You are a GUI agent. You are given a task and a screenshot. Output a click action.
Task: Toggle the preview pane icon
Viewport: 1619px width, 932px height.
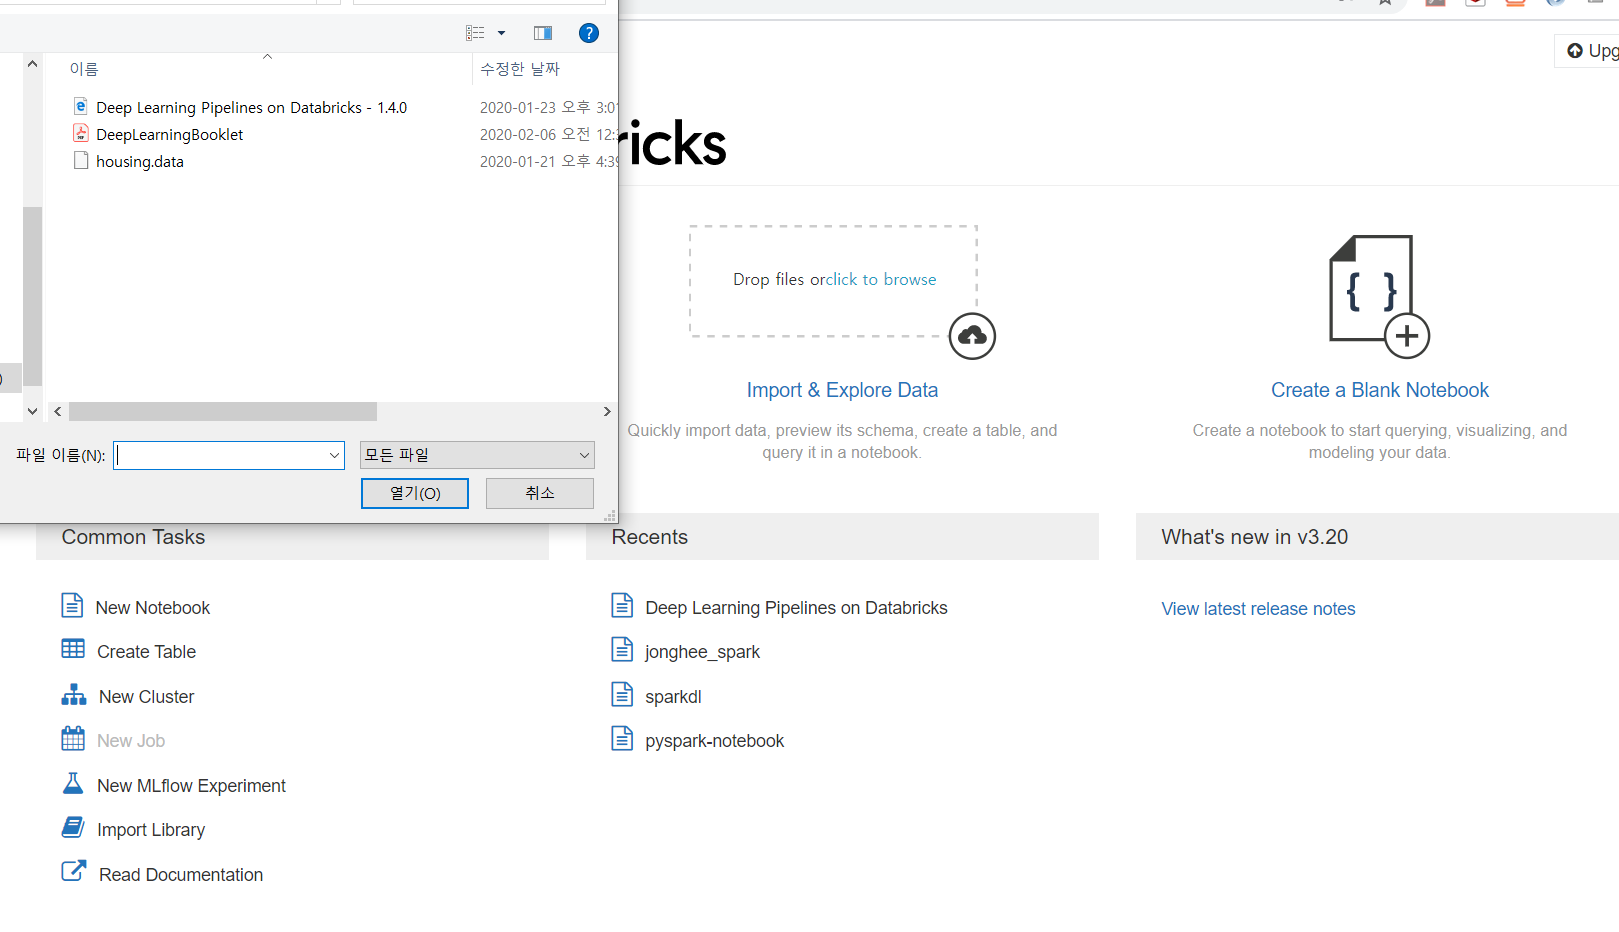point(543,33)
